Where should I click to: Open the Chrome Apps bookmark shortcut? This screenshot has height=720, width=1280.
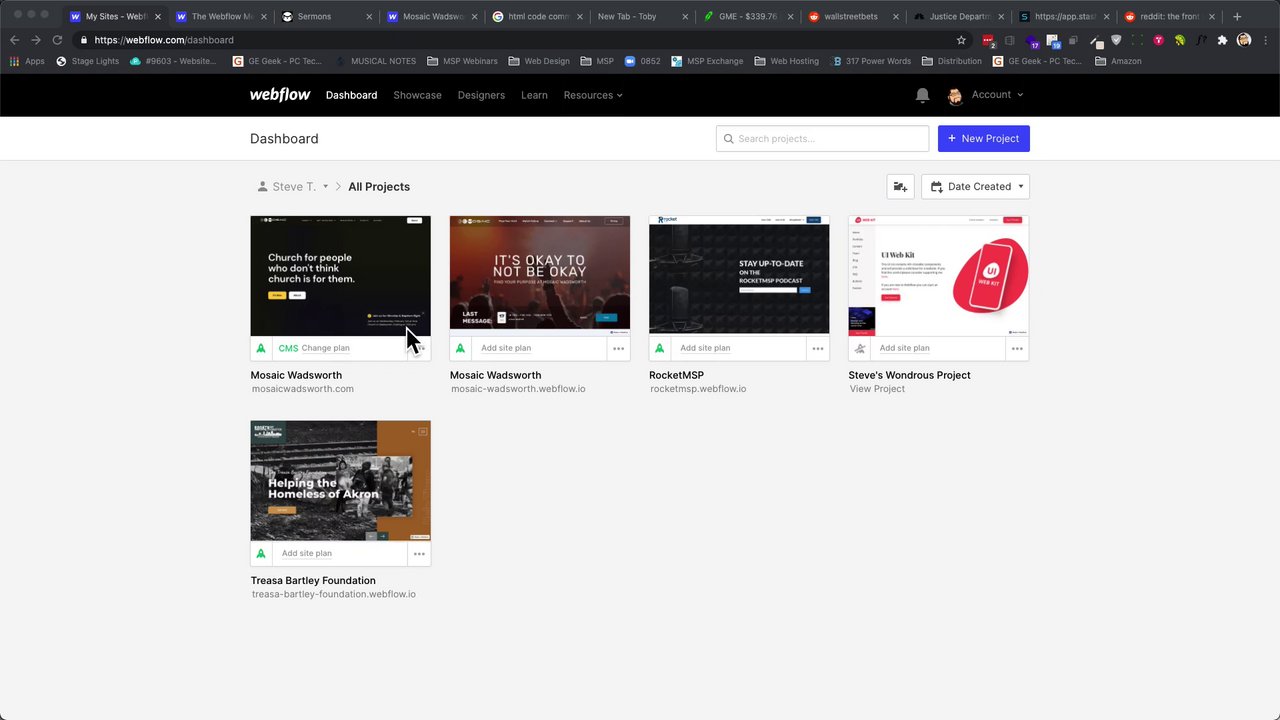(x=27, y=61)
